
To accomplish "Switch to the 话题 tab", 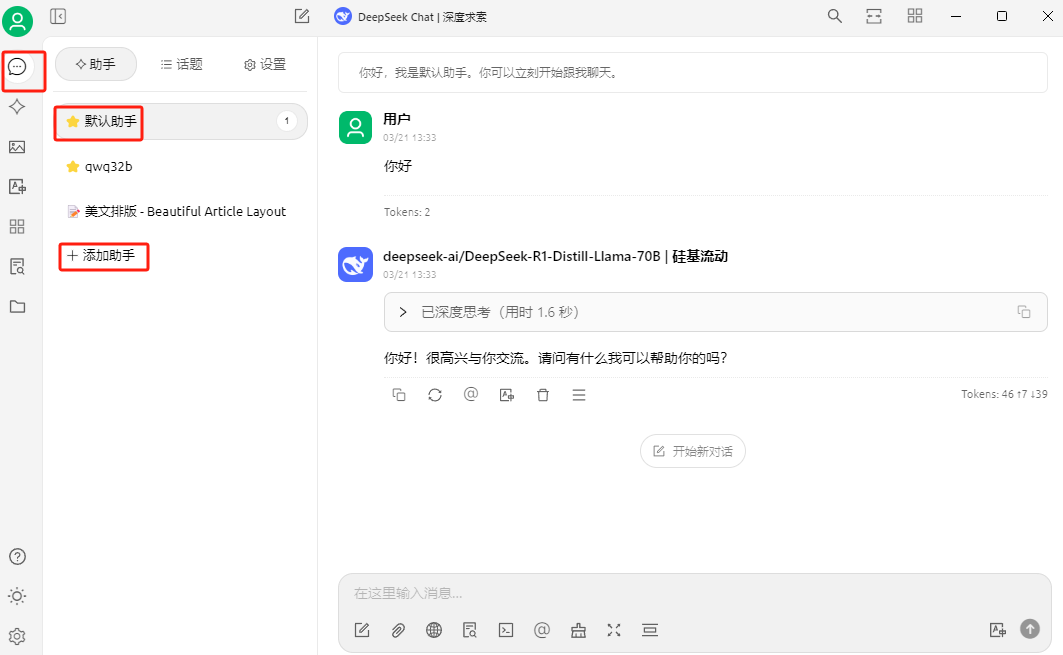I will click(x=182, y=64).
